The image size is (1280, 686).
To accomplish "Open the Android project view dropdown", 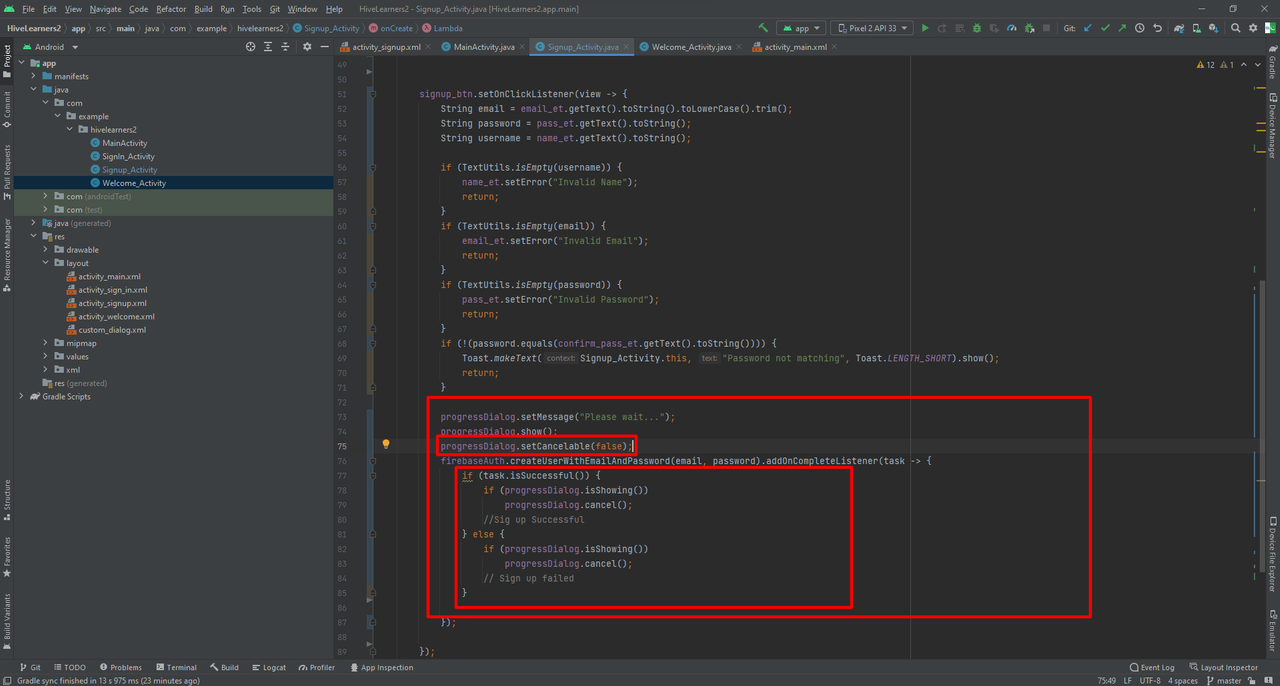I will 50,47.
